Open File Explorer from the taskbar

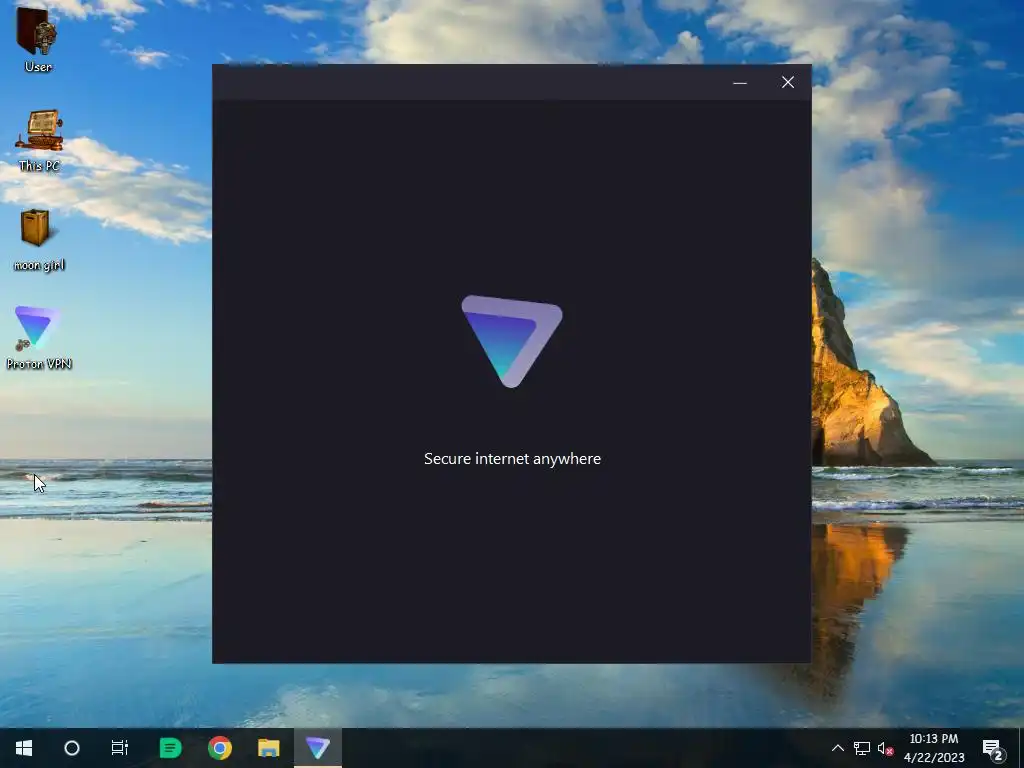click(x=268, y=748)
